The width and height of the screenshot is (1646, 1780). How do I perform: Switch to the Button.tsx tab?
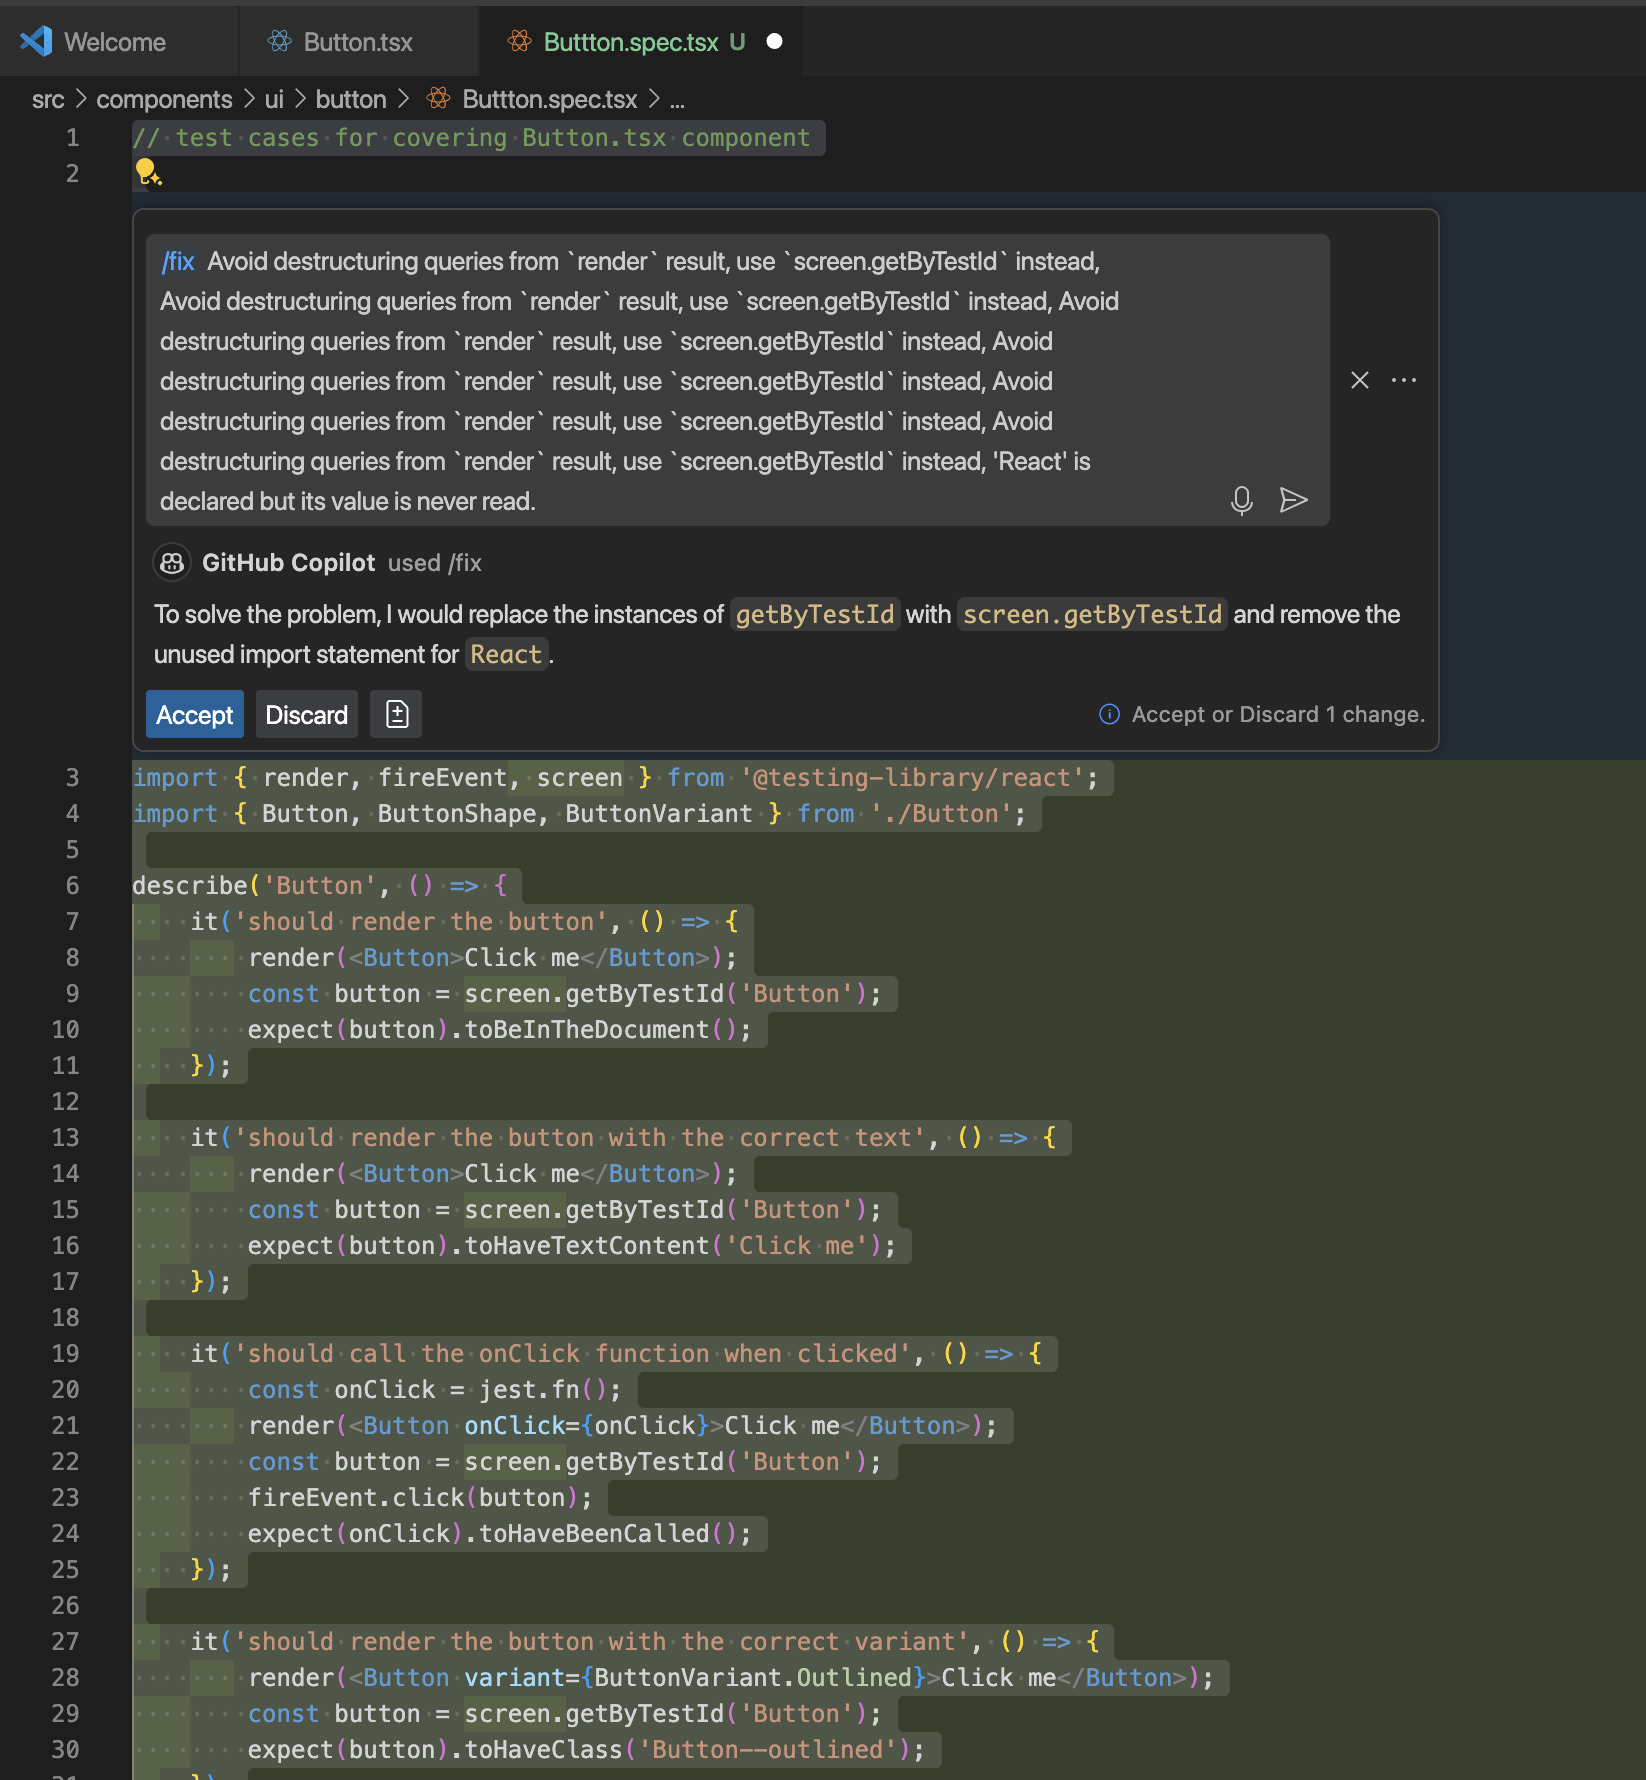point(357,42)
